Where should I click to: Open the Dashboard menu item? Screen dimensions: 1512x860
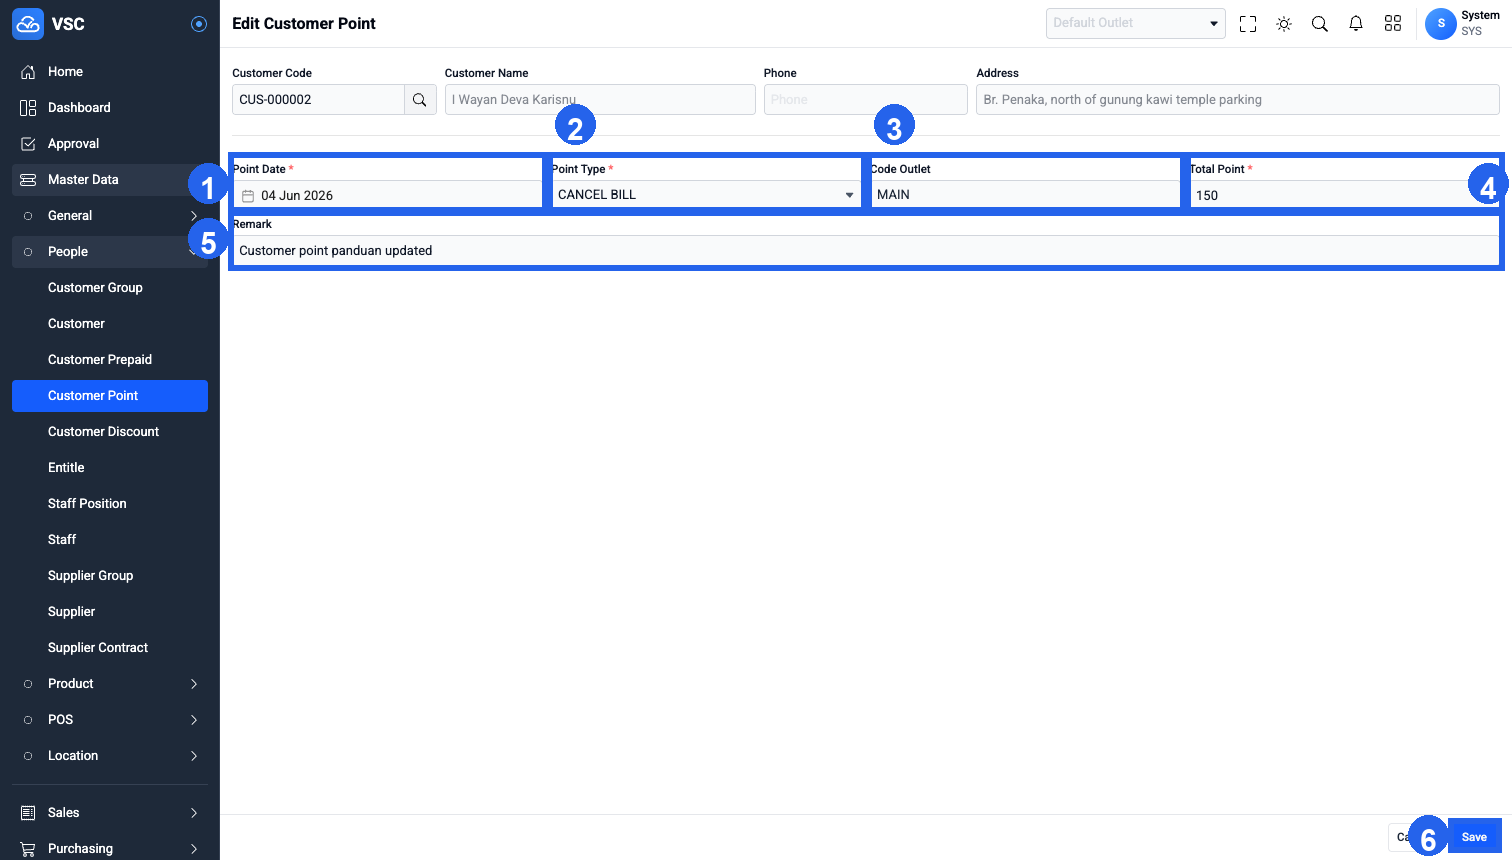click(x=110, y=108)
